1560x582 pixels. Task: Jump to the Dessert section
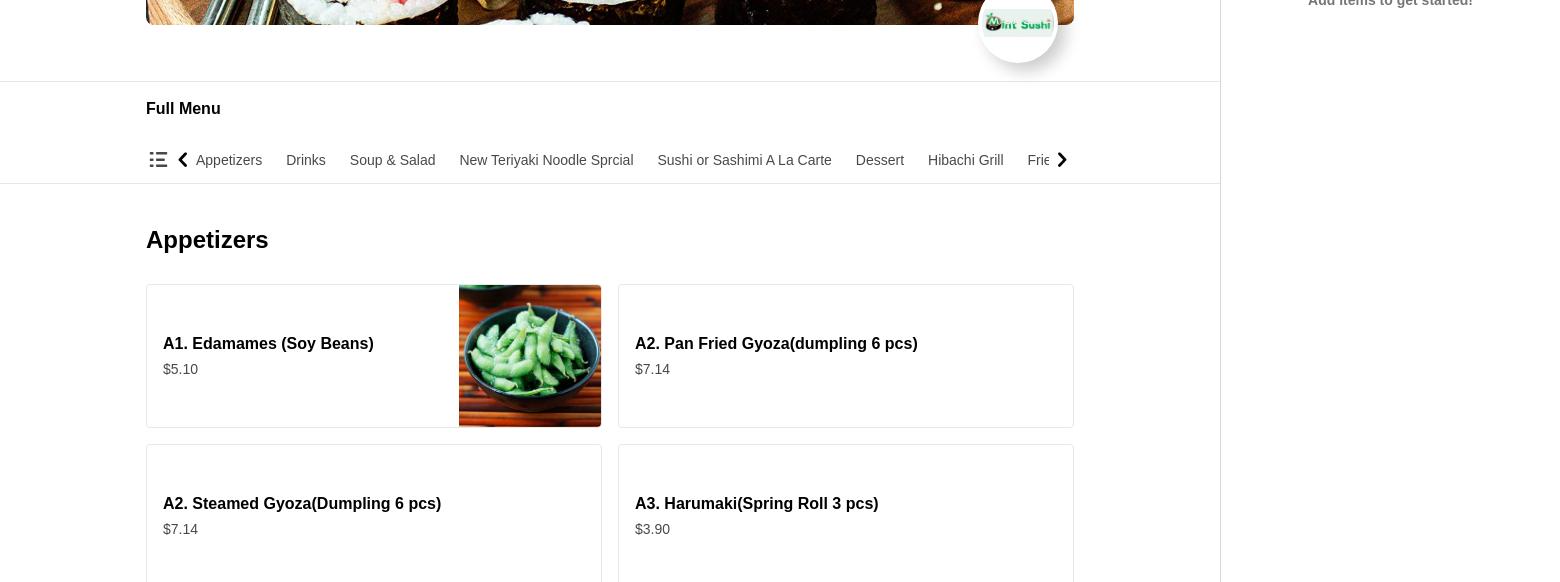pos(880,160)
